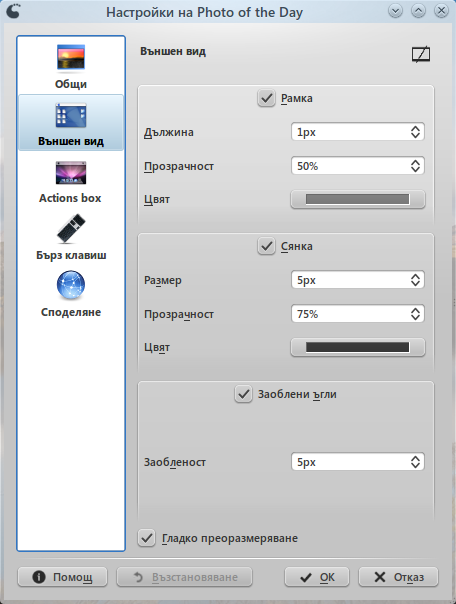Toggle the Заоблени ъгли checkbox
456x604 pixels.
243,394
